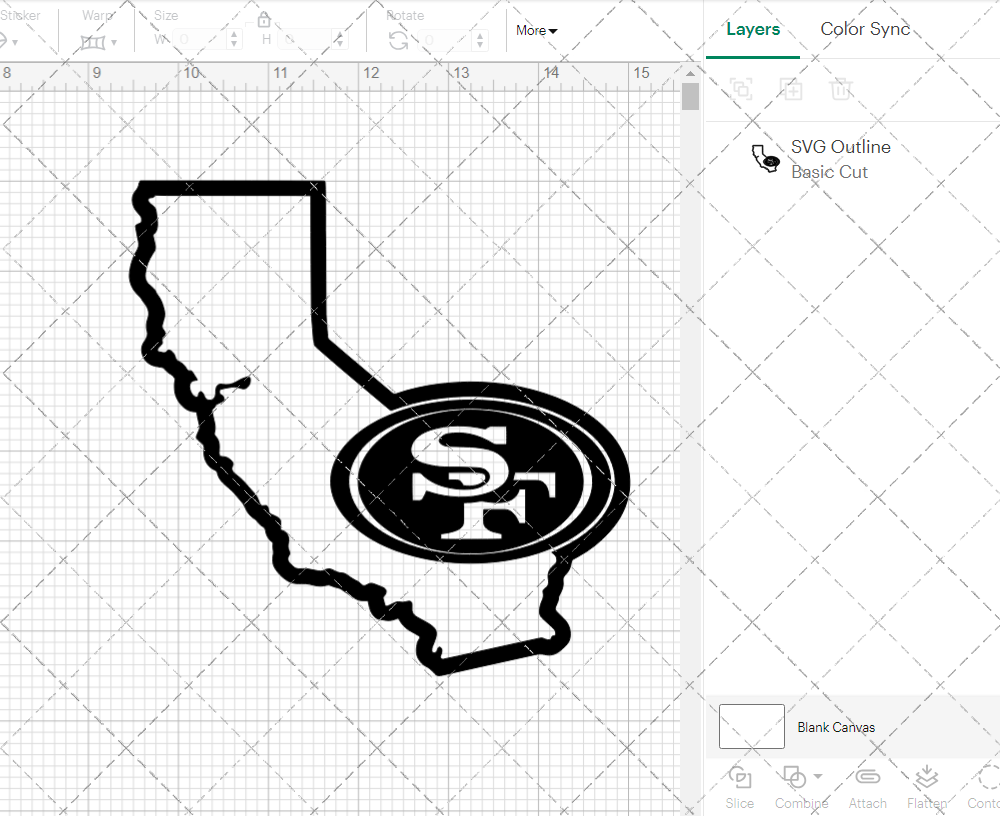Click the Blank Canvas label
Screen dimensions: 1000x816
coord(835,727)
